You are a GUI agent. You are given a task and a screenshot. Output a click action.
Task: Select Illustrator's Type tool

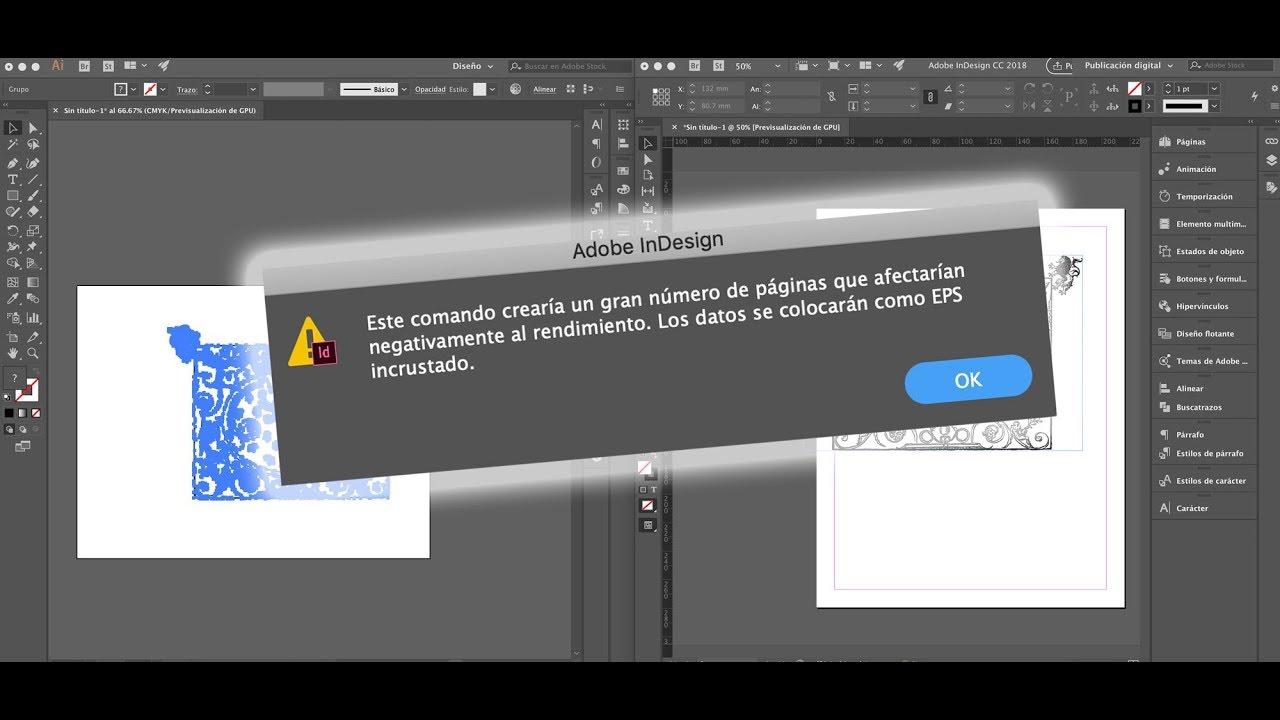click(x=12, y=179)
